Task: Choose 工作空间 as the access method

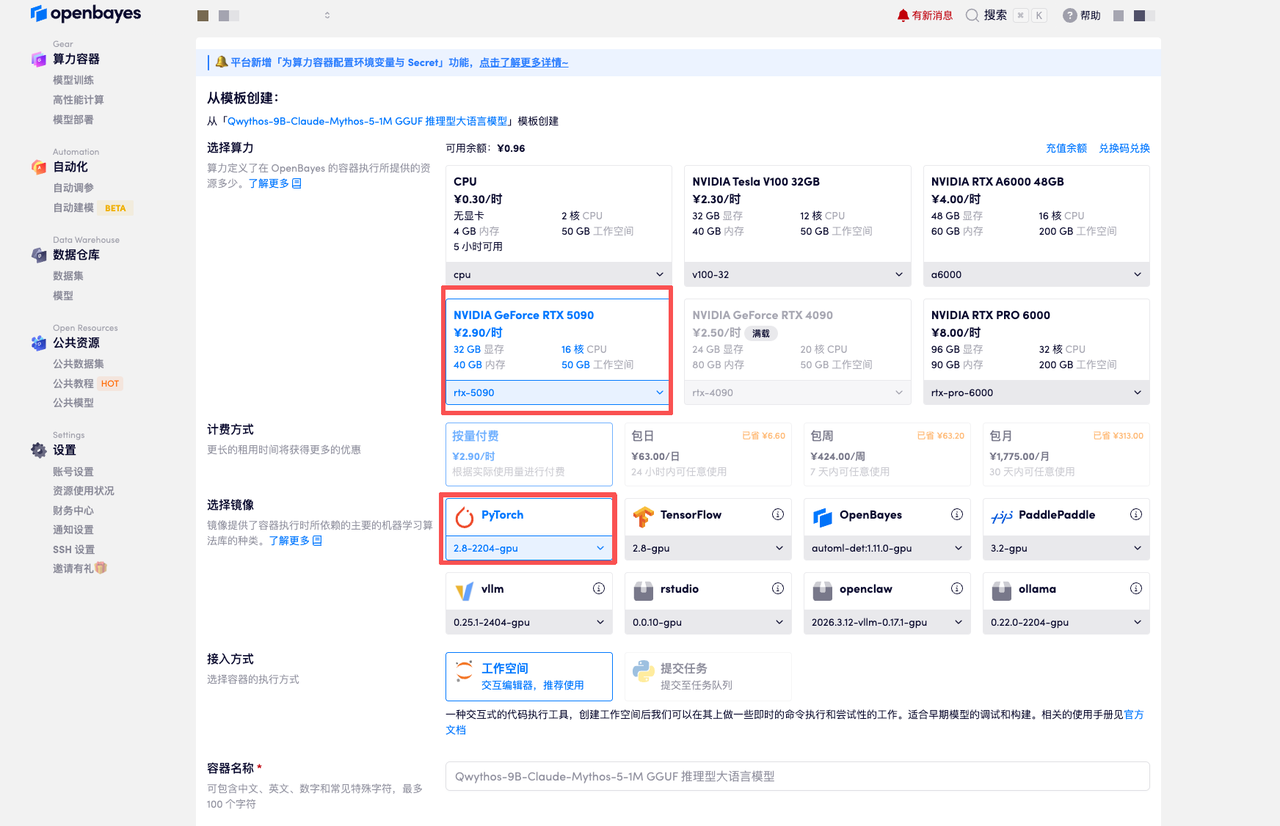Action: [529, 677]
